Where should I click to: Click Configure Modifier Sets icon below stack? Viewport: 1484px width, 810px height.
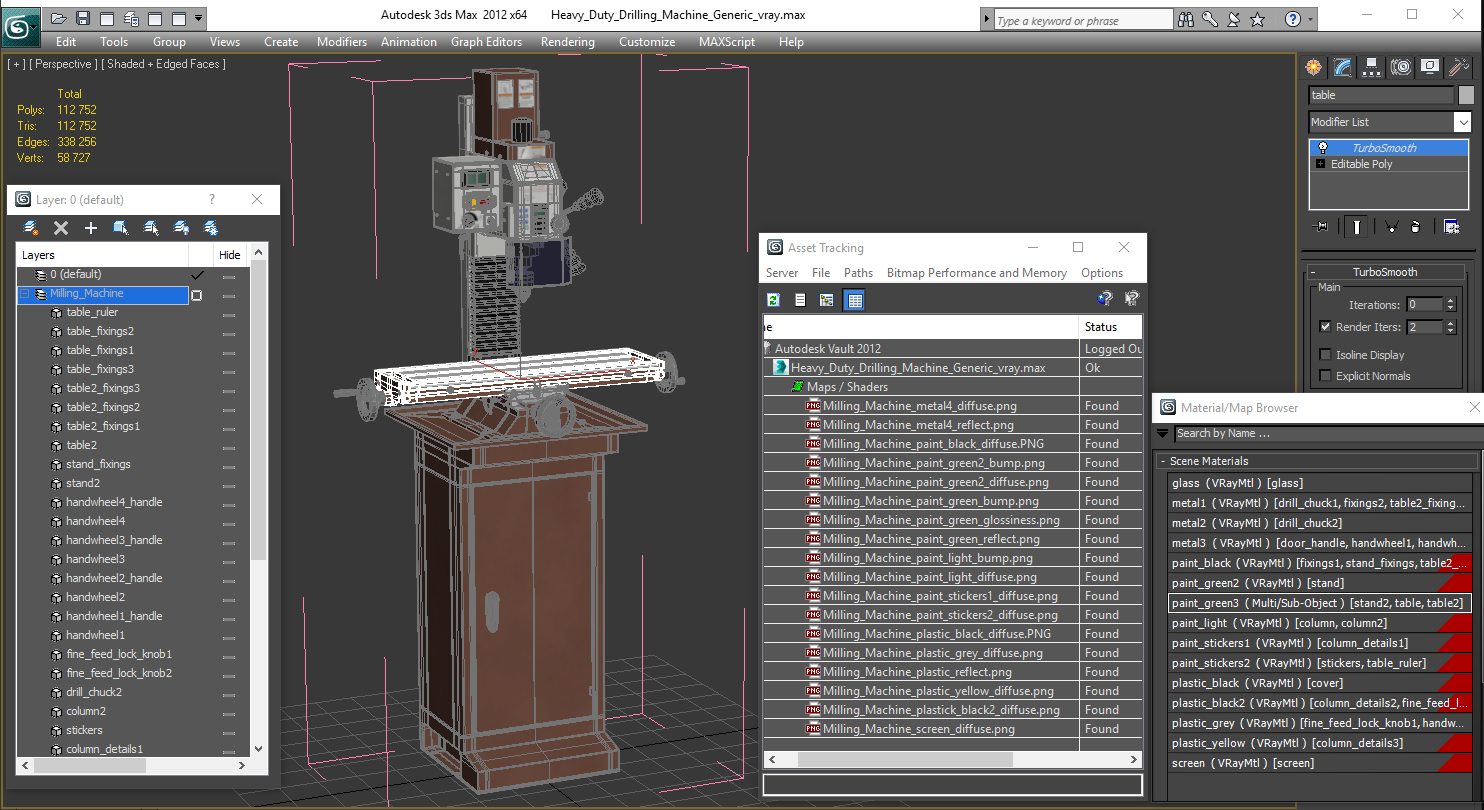(x=1451, y=227)
